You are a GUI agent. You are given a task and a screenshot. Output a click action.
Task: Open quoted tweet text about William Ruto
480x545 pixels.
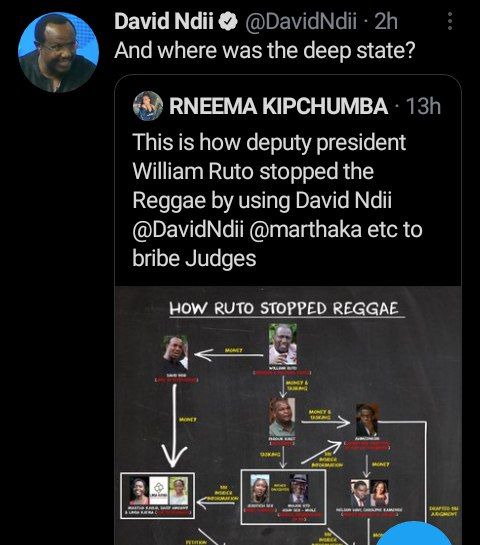click(277, 200)
